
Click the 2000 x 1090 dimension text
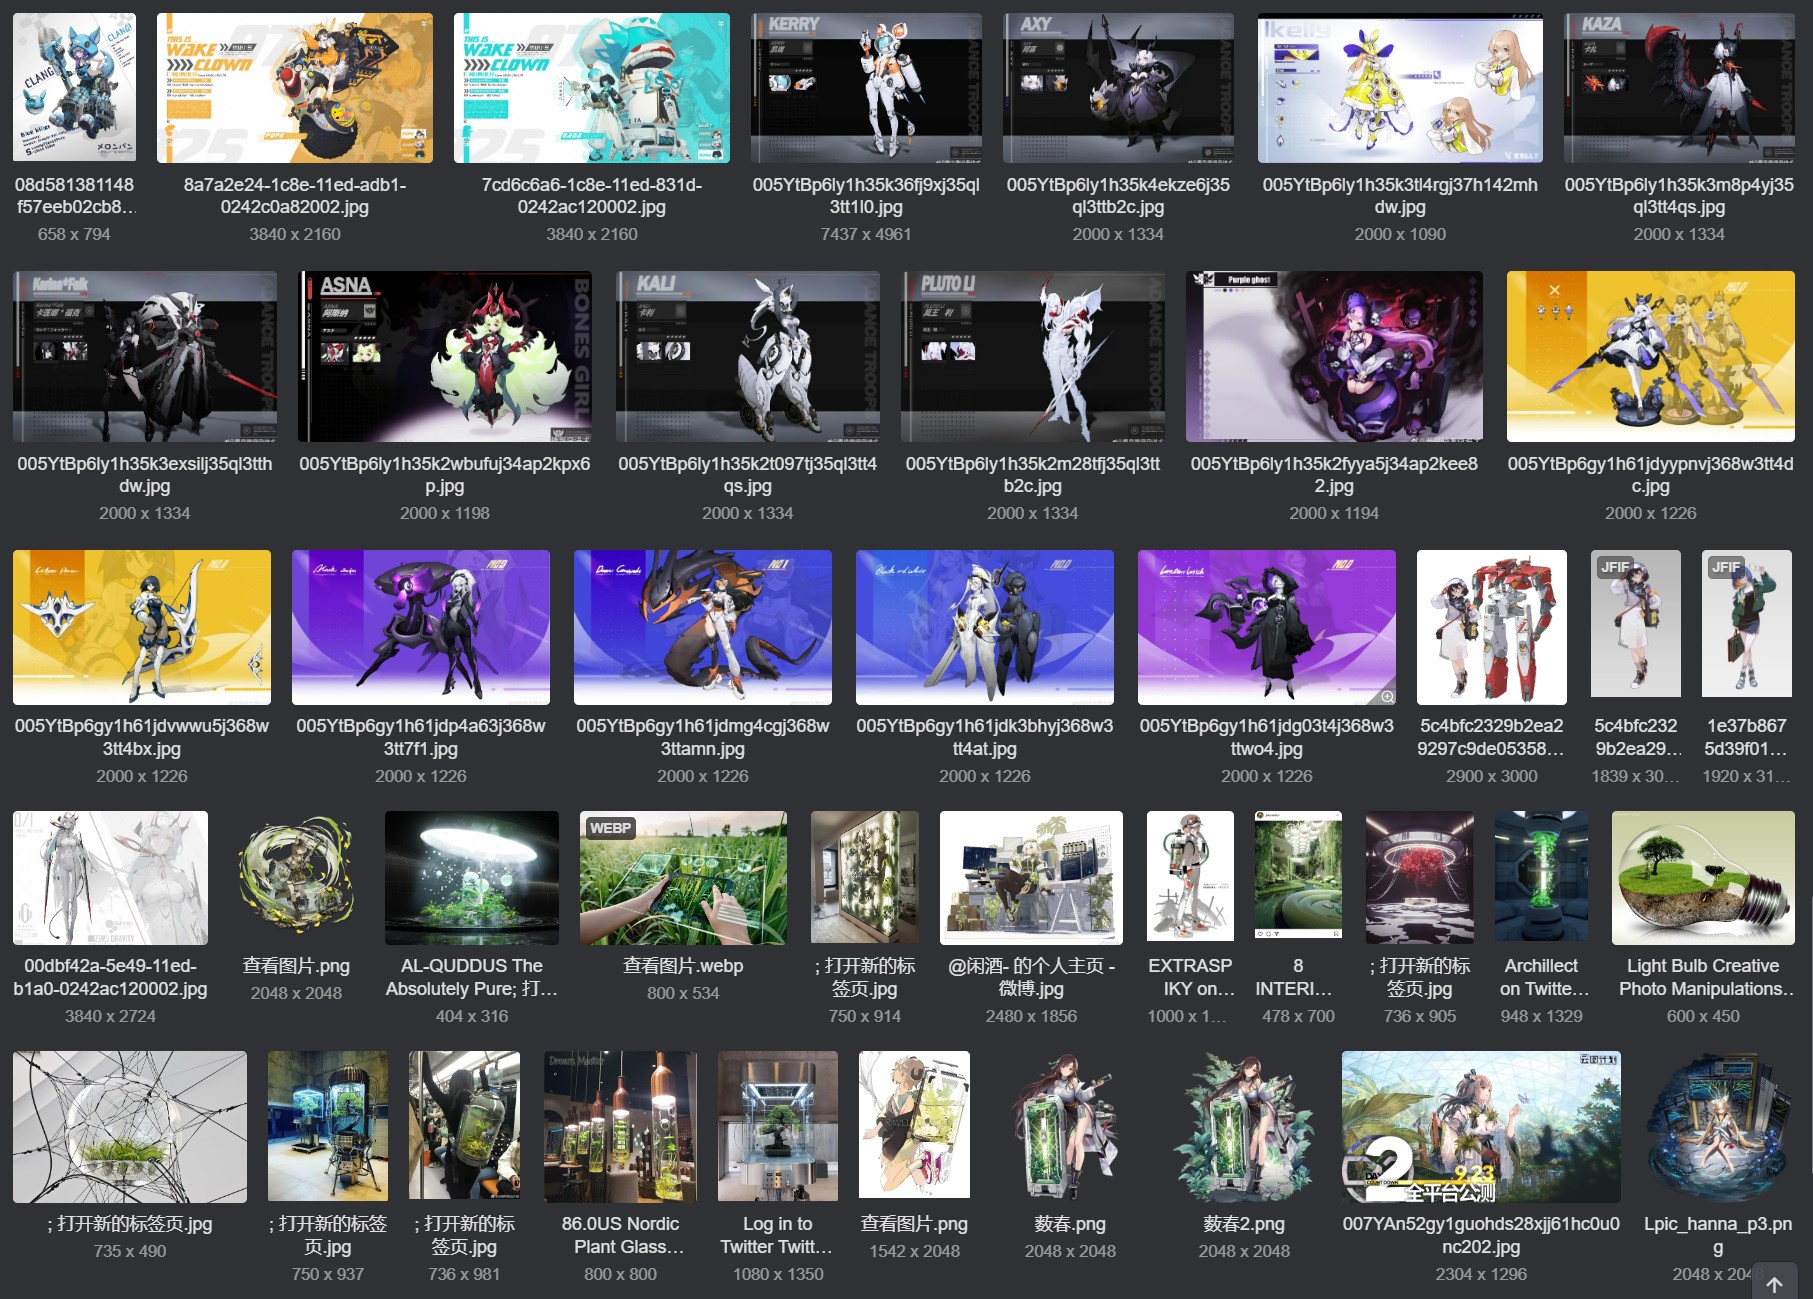click(x=1400, y=234)
